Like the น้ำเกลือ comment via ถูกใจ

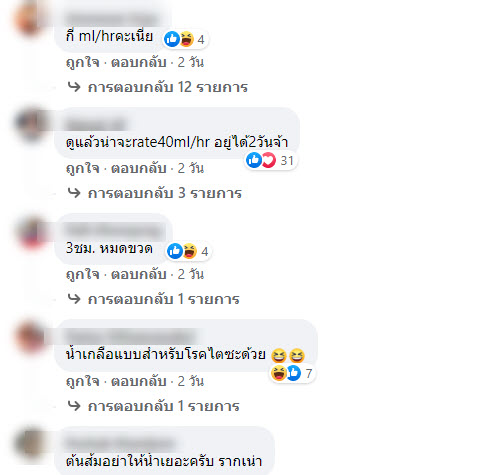point(83,381)
